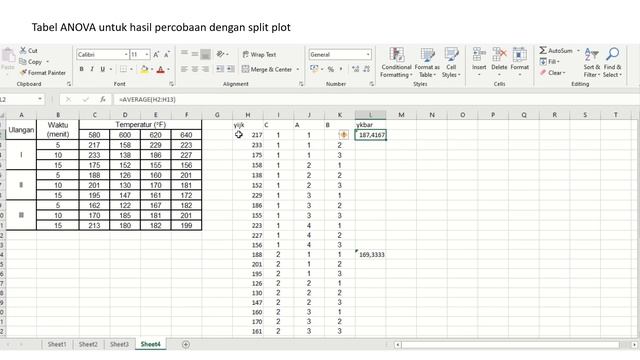Click the Copy button
The height and width of the screenshot is (360, 640).
click(x=31, y=62)
